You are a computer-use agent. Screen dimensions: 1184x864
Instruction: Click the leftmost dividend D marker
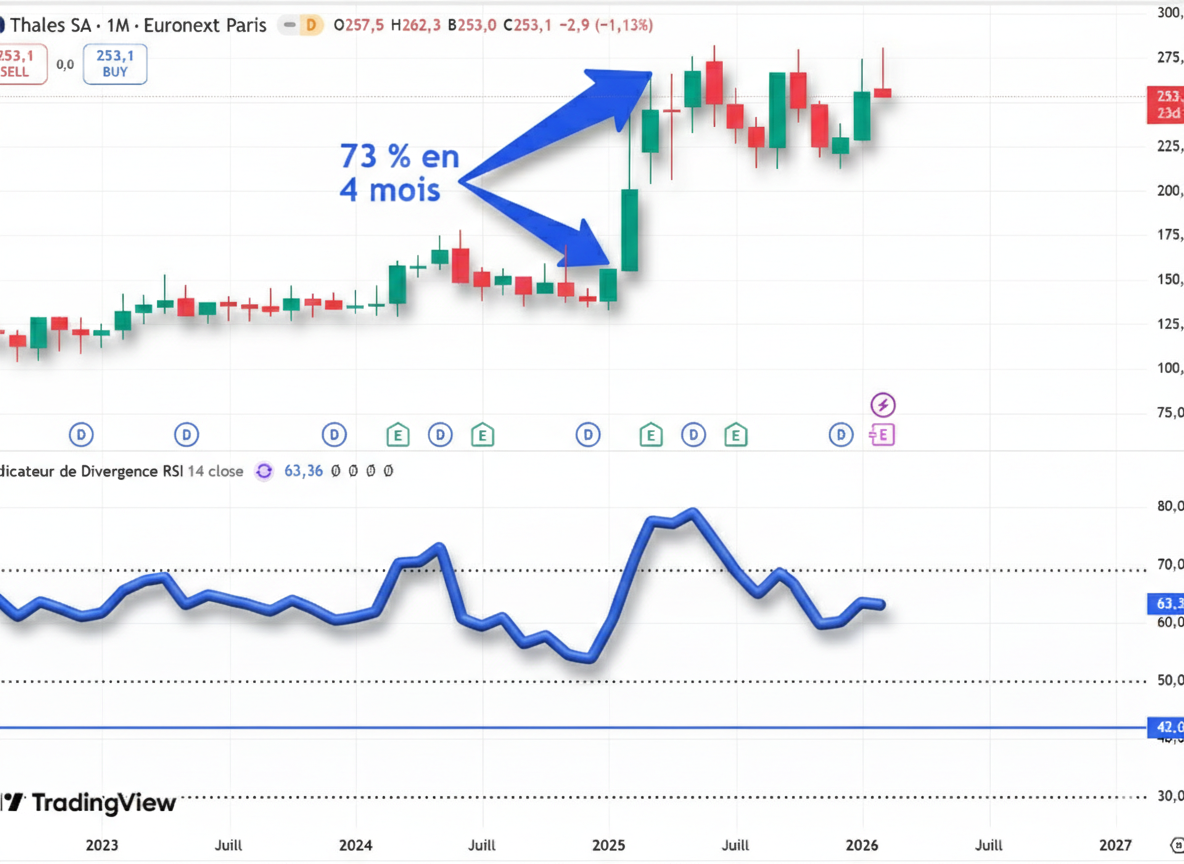click(x=81, y=435)
